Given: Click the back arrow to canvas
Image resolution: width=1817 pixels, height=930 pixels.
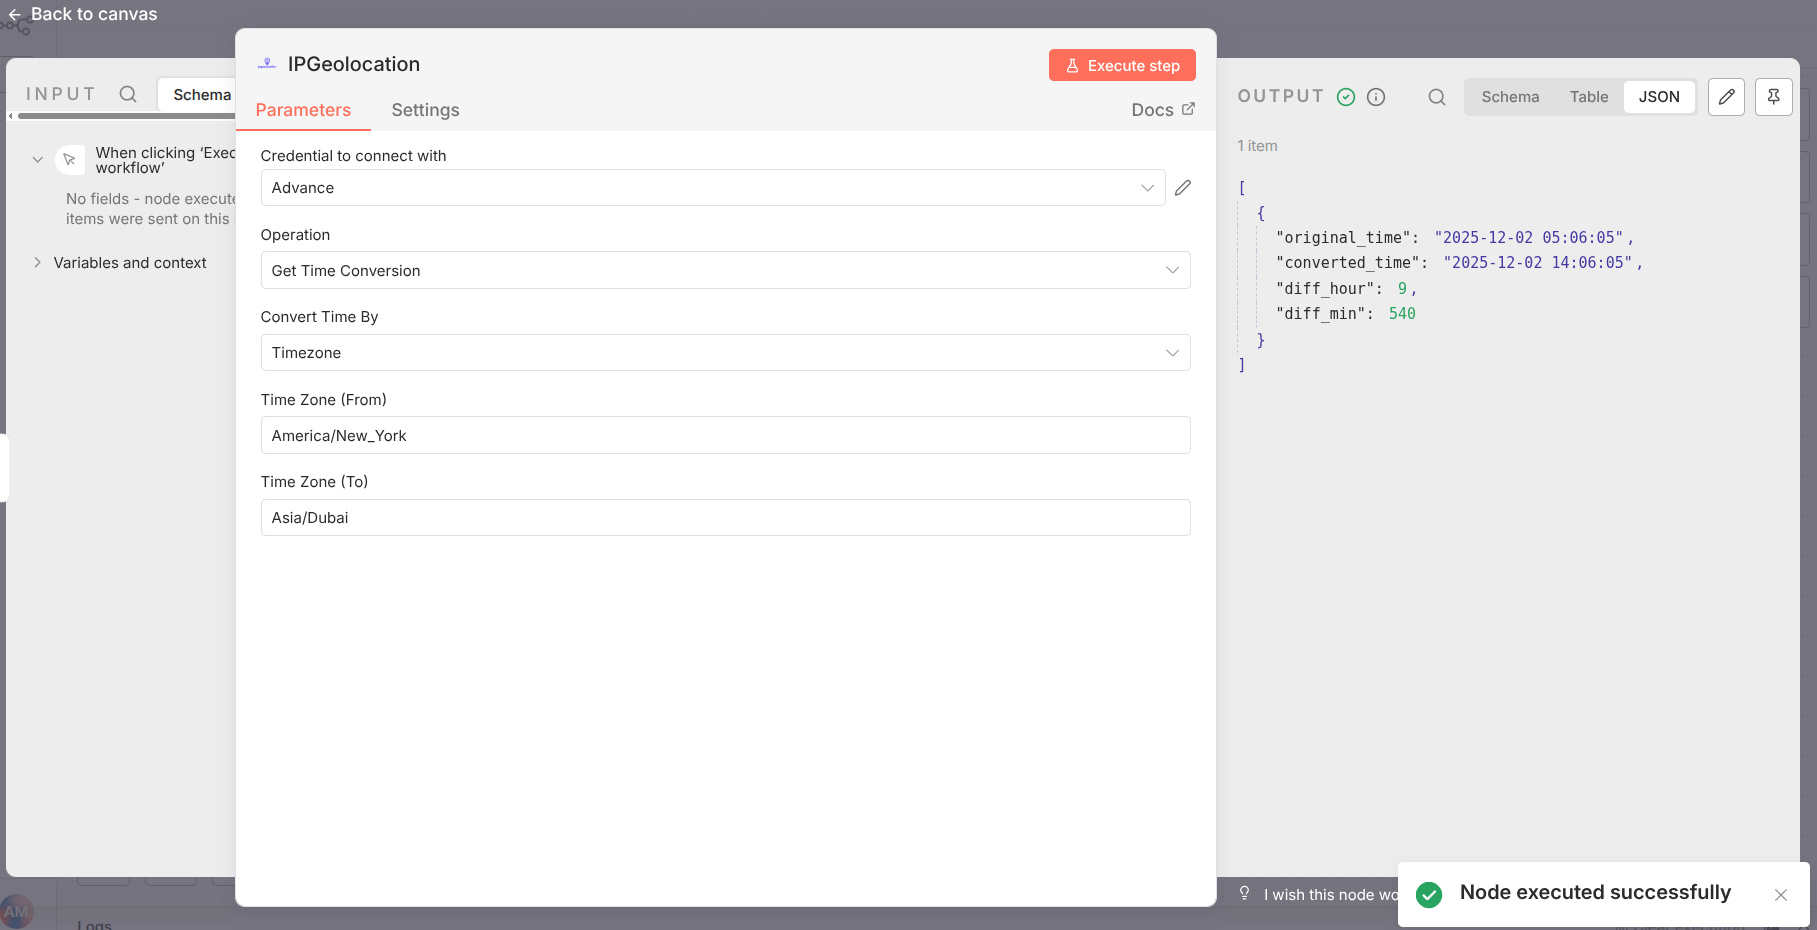Looking at the screenshot, I should point(15,15).
